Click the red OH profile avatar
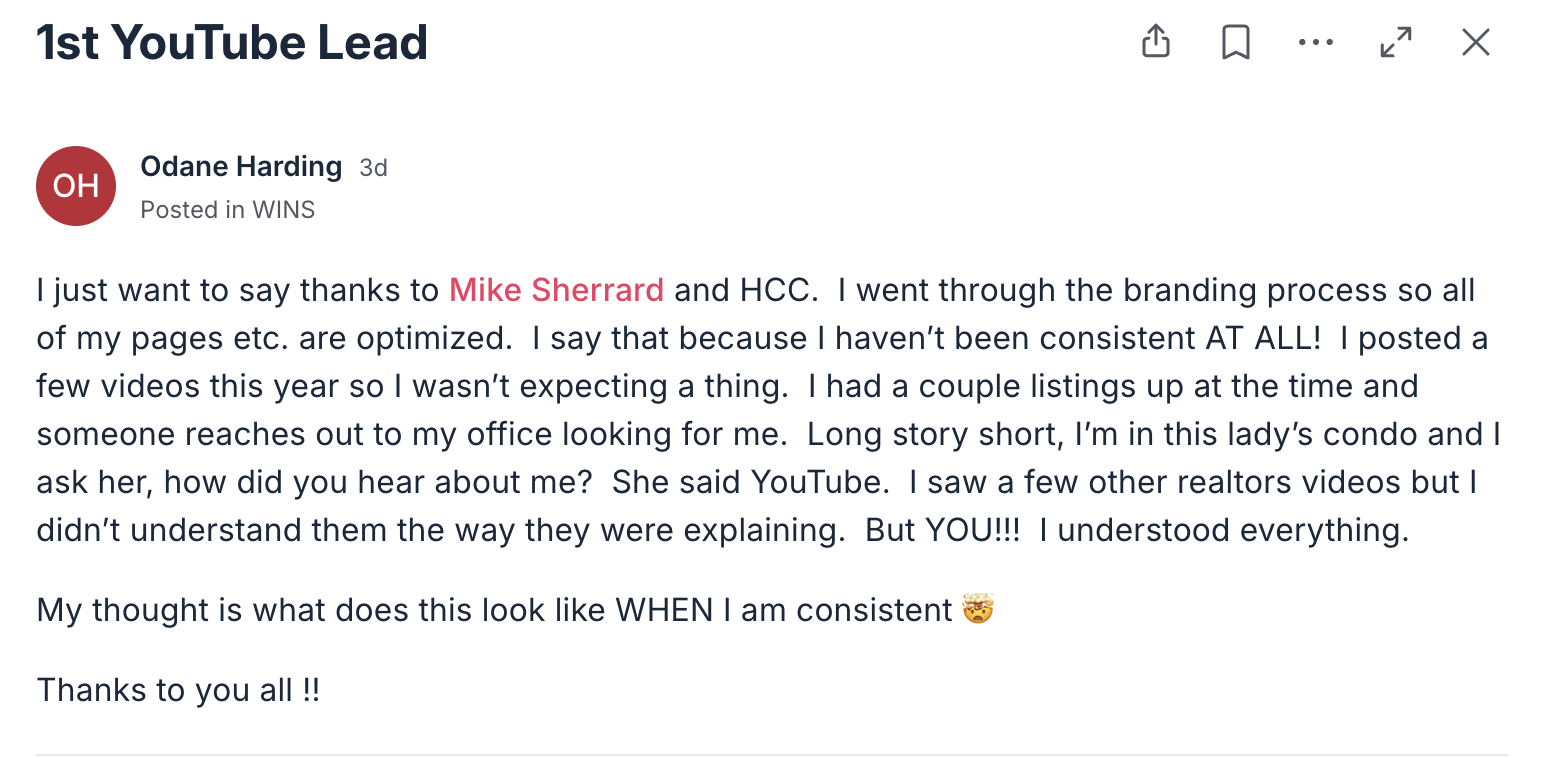 pyautogui.click(x=76, y=186)
